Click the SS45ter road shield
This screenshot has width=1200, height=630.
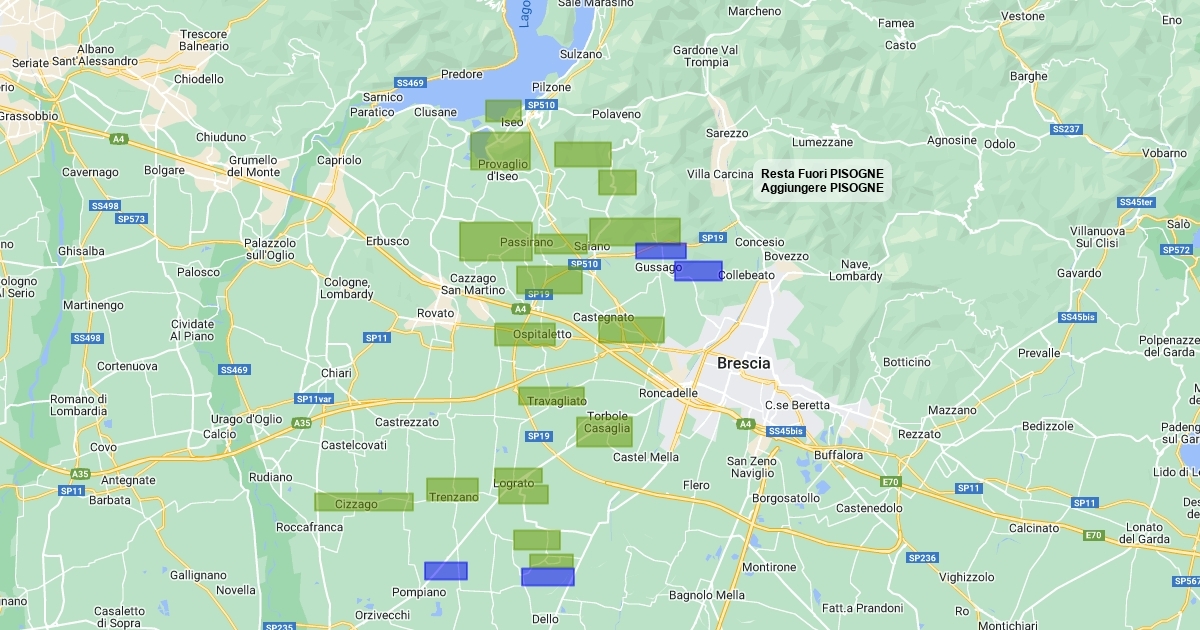coord(1136,202)
